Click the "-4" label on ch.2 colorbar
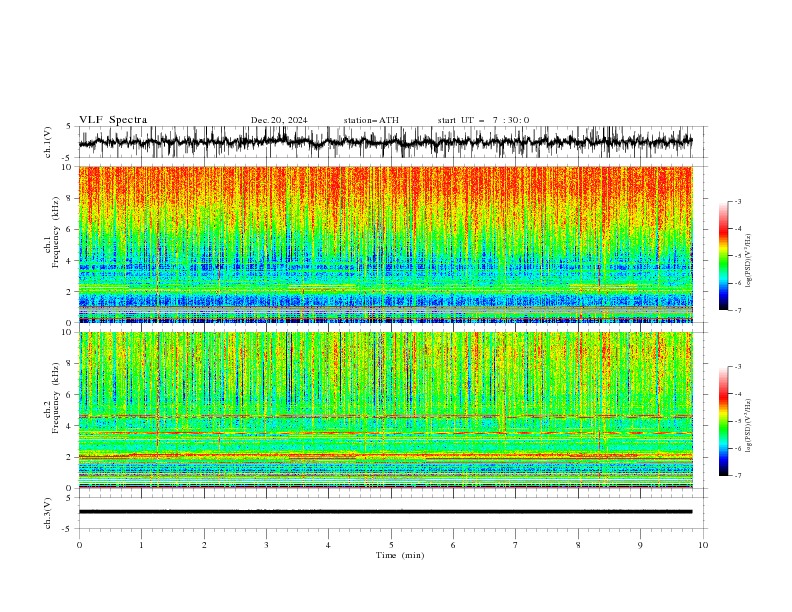 [x=737, y=394]
